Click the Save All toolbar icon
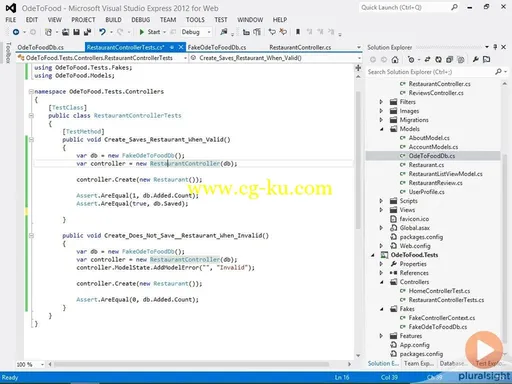Image resolution: width=512 pixels, height=384 pixels. tap(88, 32)
